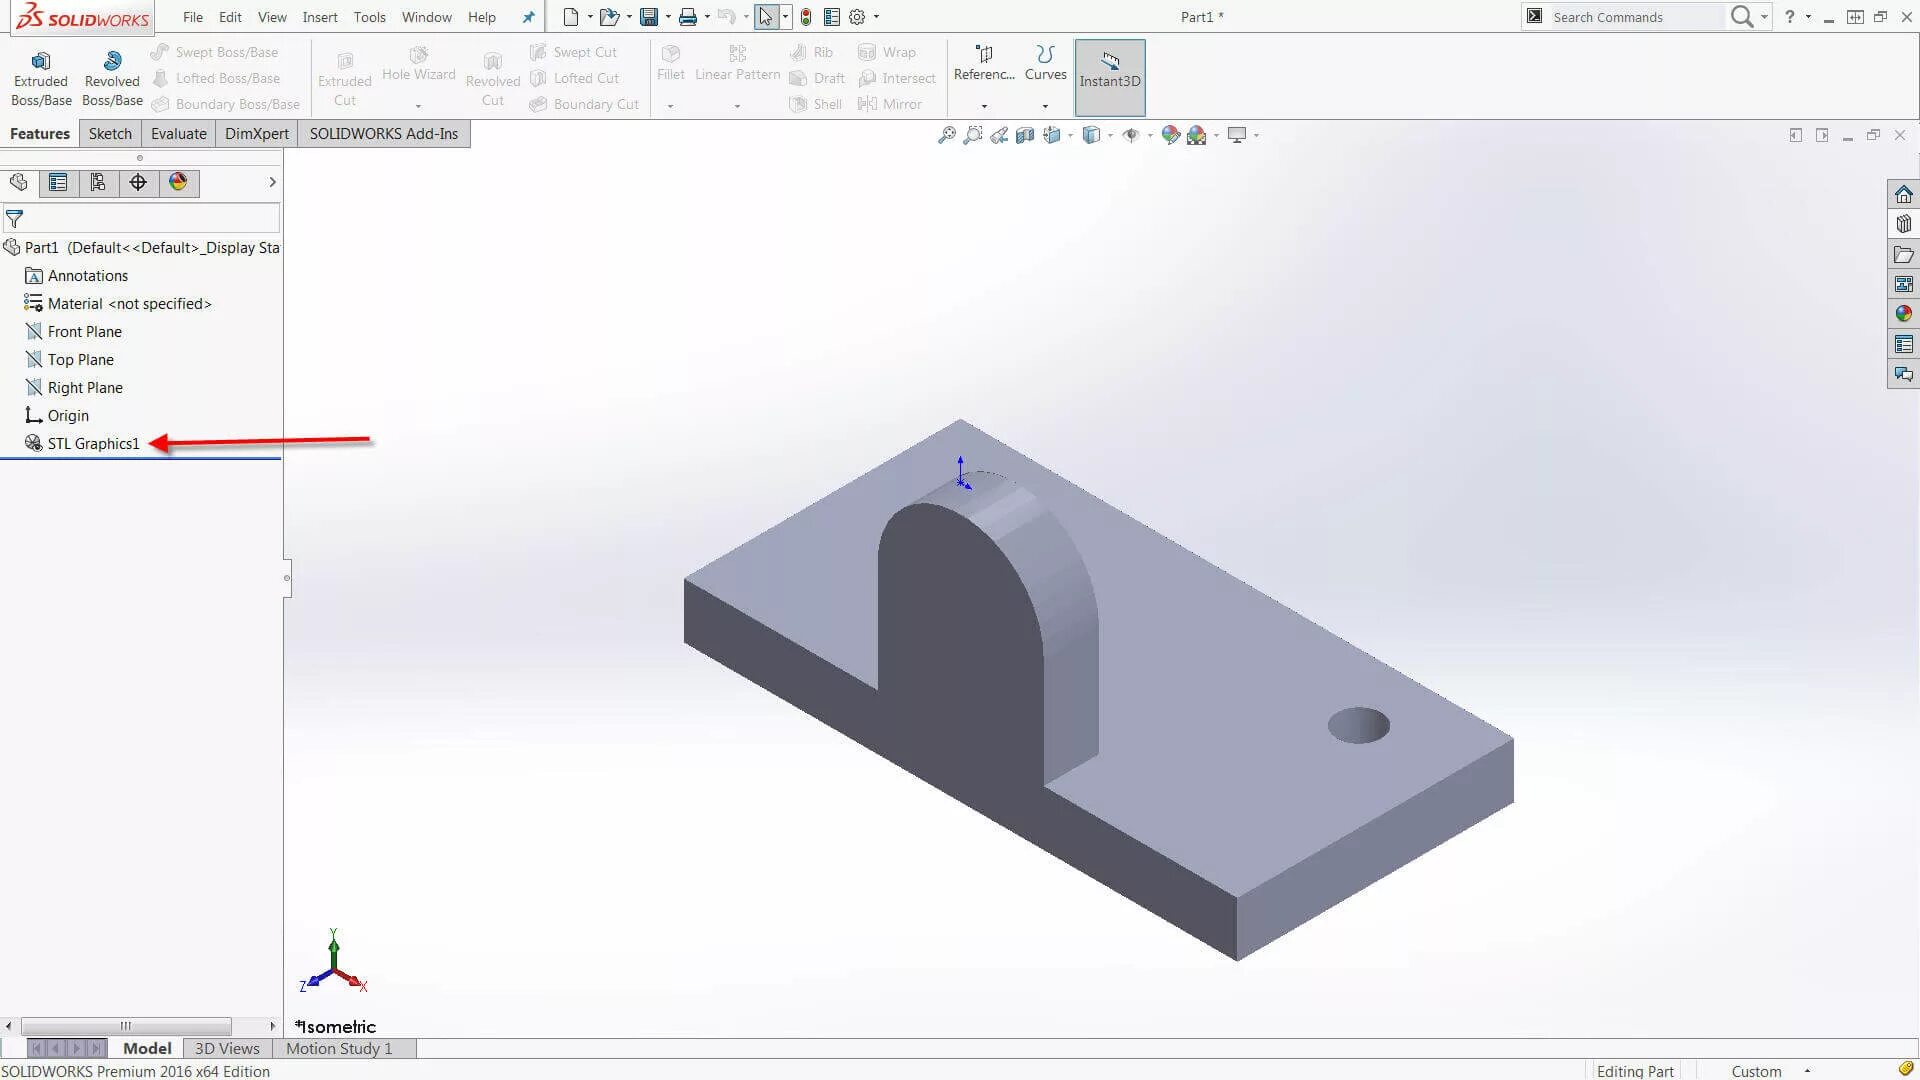The width and height of the screenshot is (1920, 1080).
Task: Toggle the Instant3D button
Action: 1109,77
